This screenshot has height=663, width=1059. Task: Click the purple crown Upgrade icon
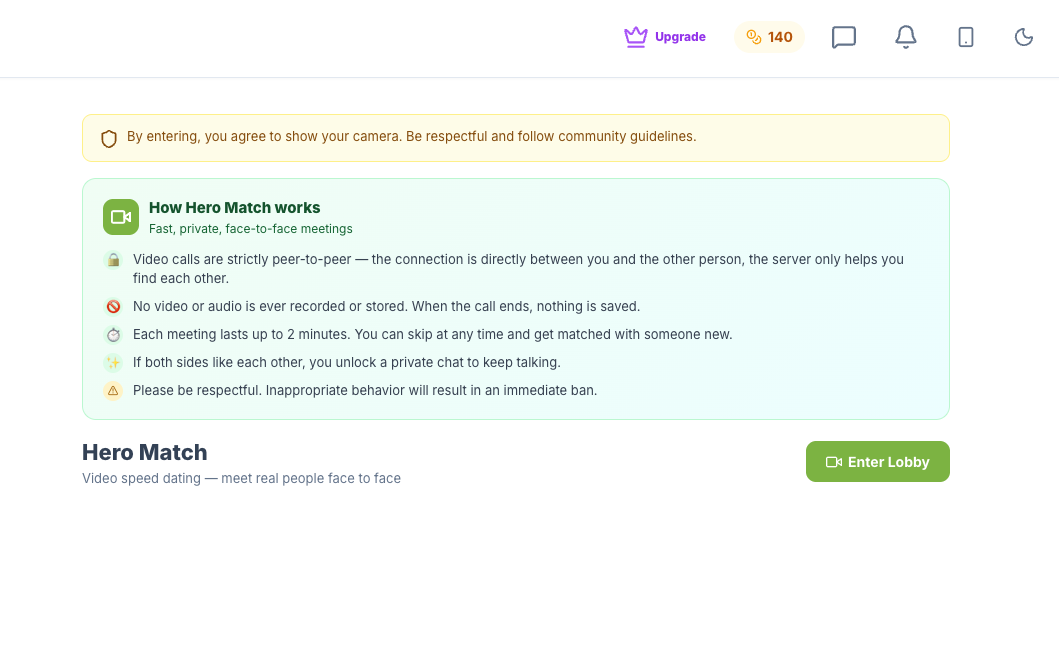(x=636, y=37)
